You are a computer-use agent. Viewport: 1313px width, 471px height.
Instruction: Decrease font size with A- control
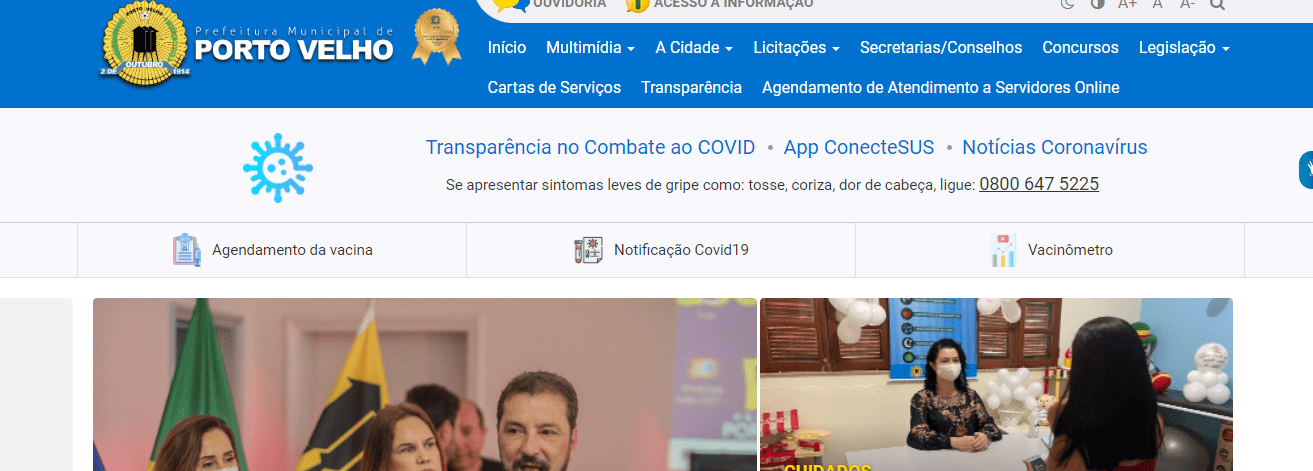[x=1187, y=4]
